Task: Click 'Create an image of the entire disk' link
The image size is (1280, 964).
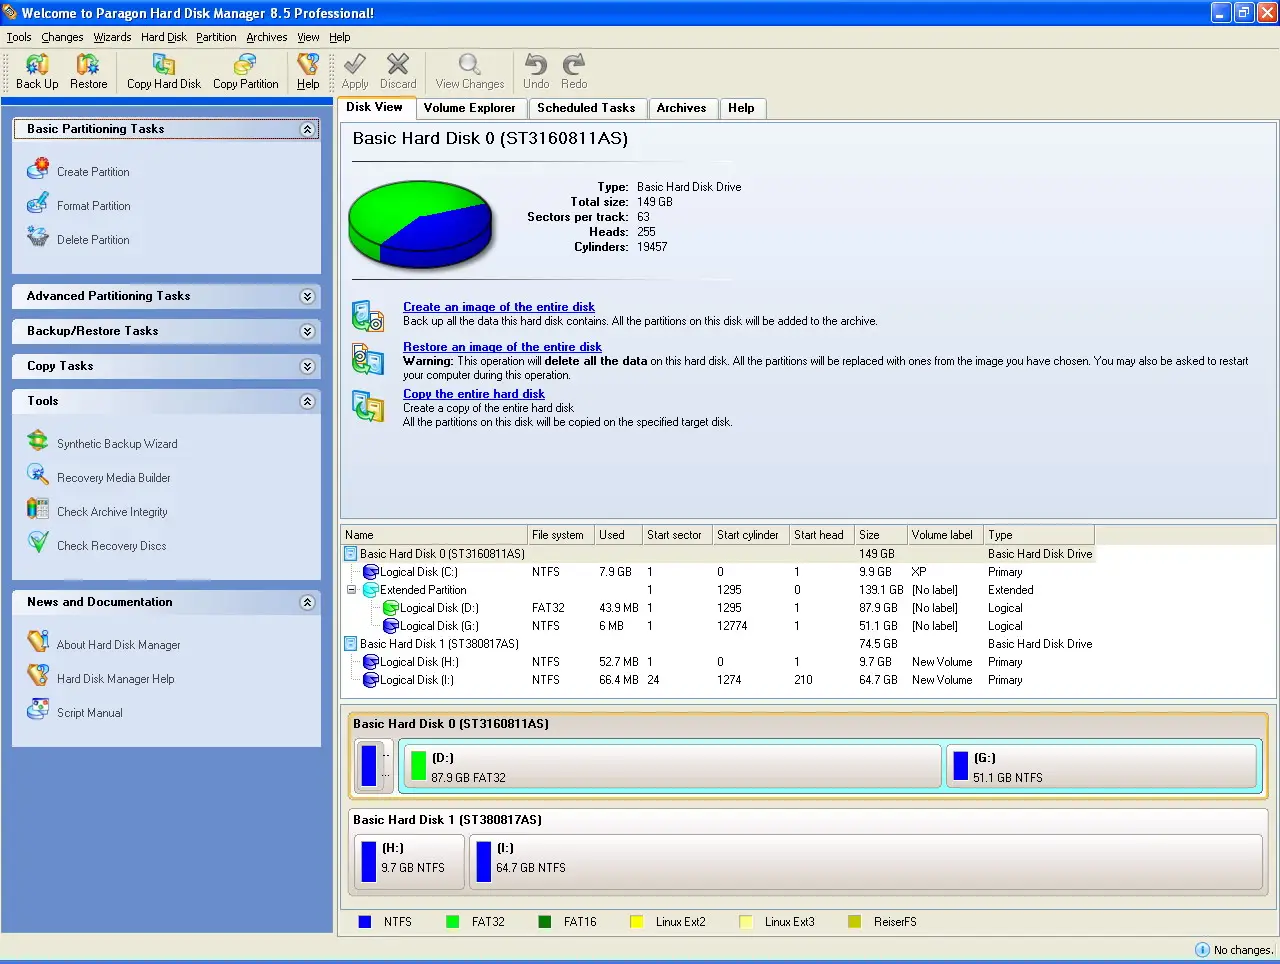Action: [499, 307]
